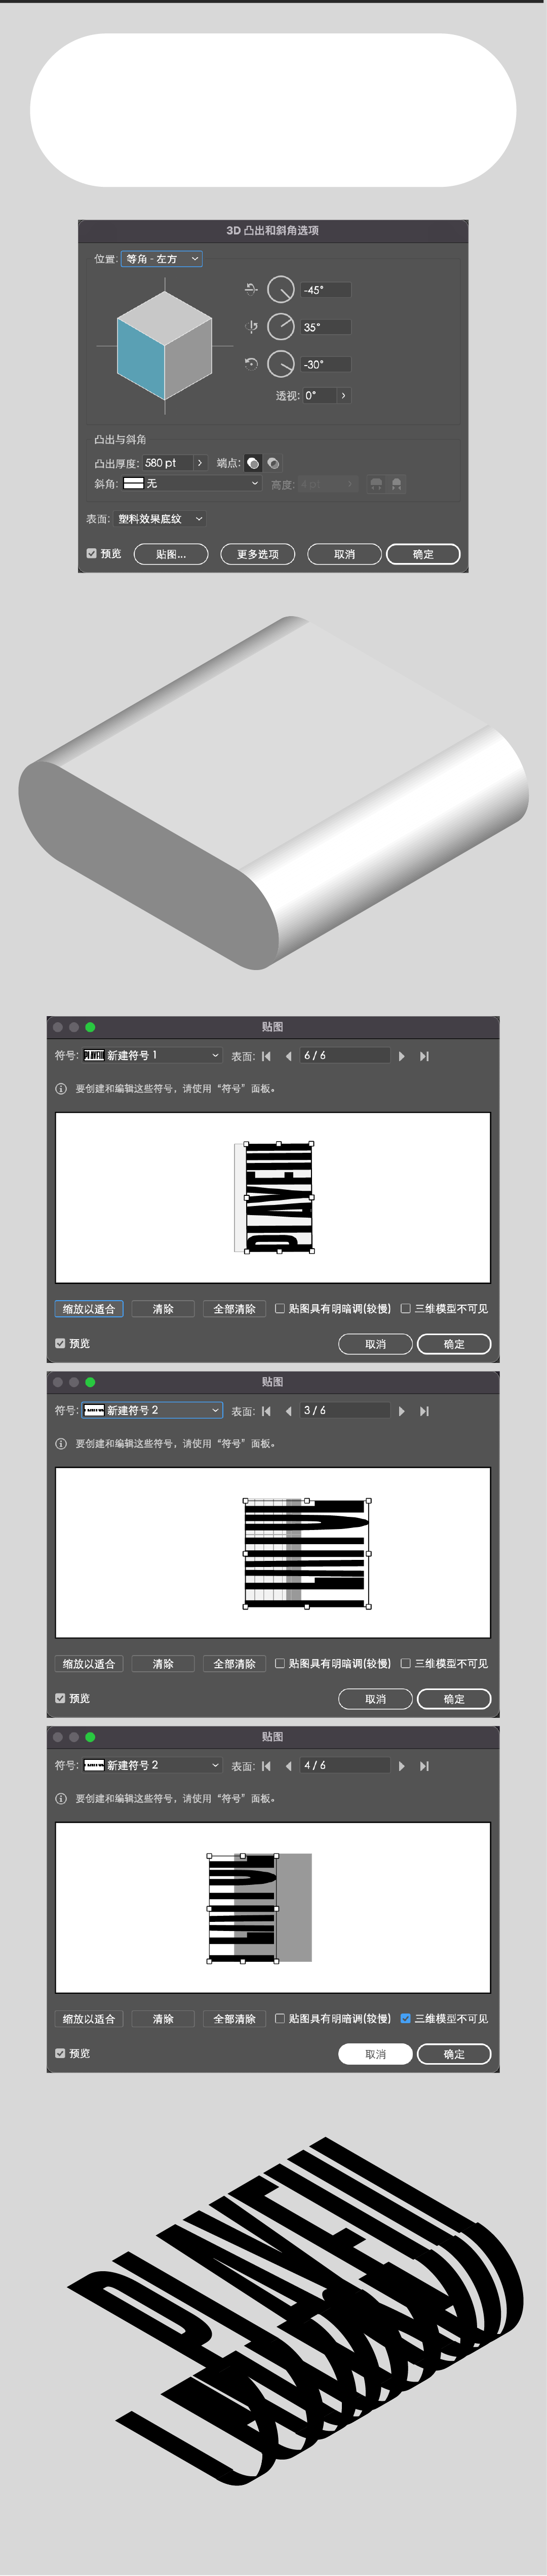Screen dimensions: 547x2576
Task: Go to first surface in 4/6 dialog
Action: pyautogui.click(x=266, y=1766)
